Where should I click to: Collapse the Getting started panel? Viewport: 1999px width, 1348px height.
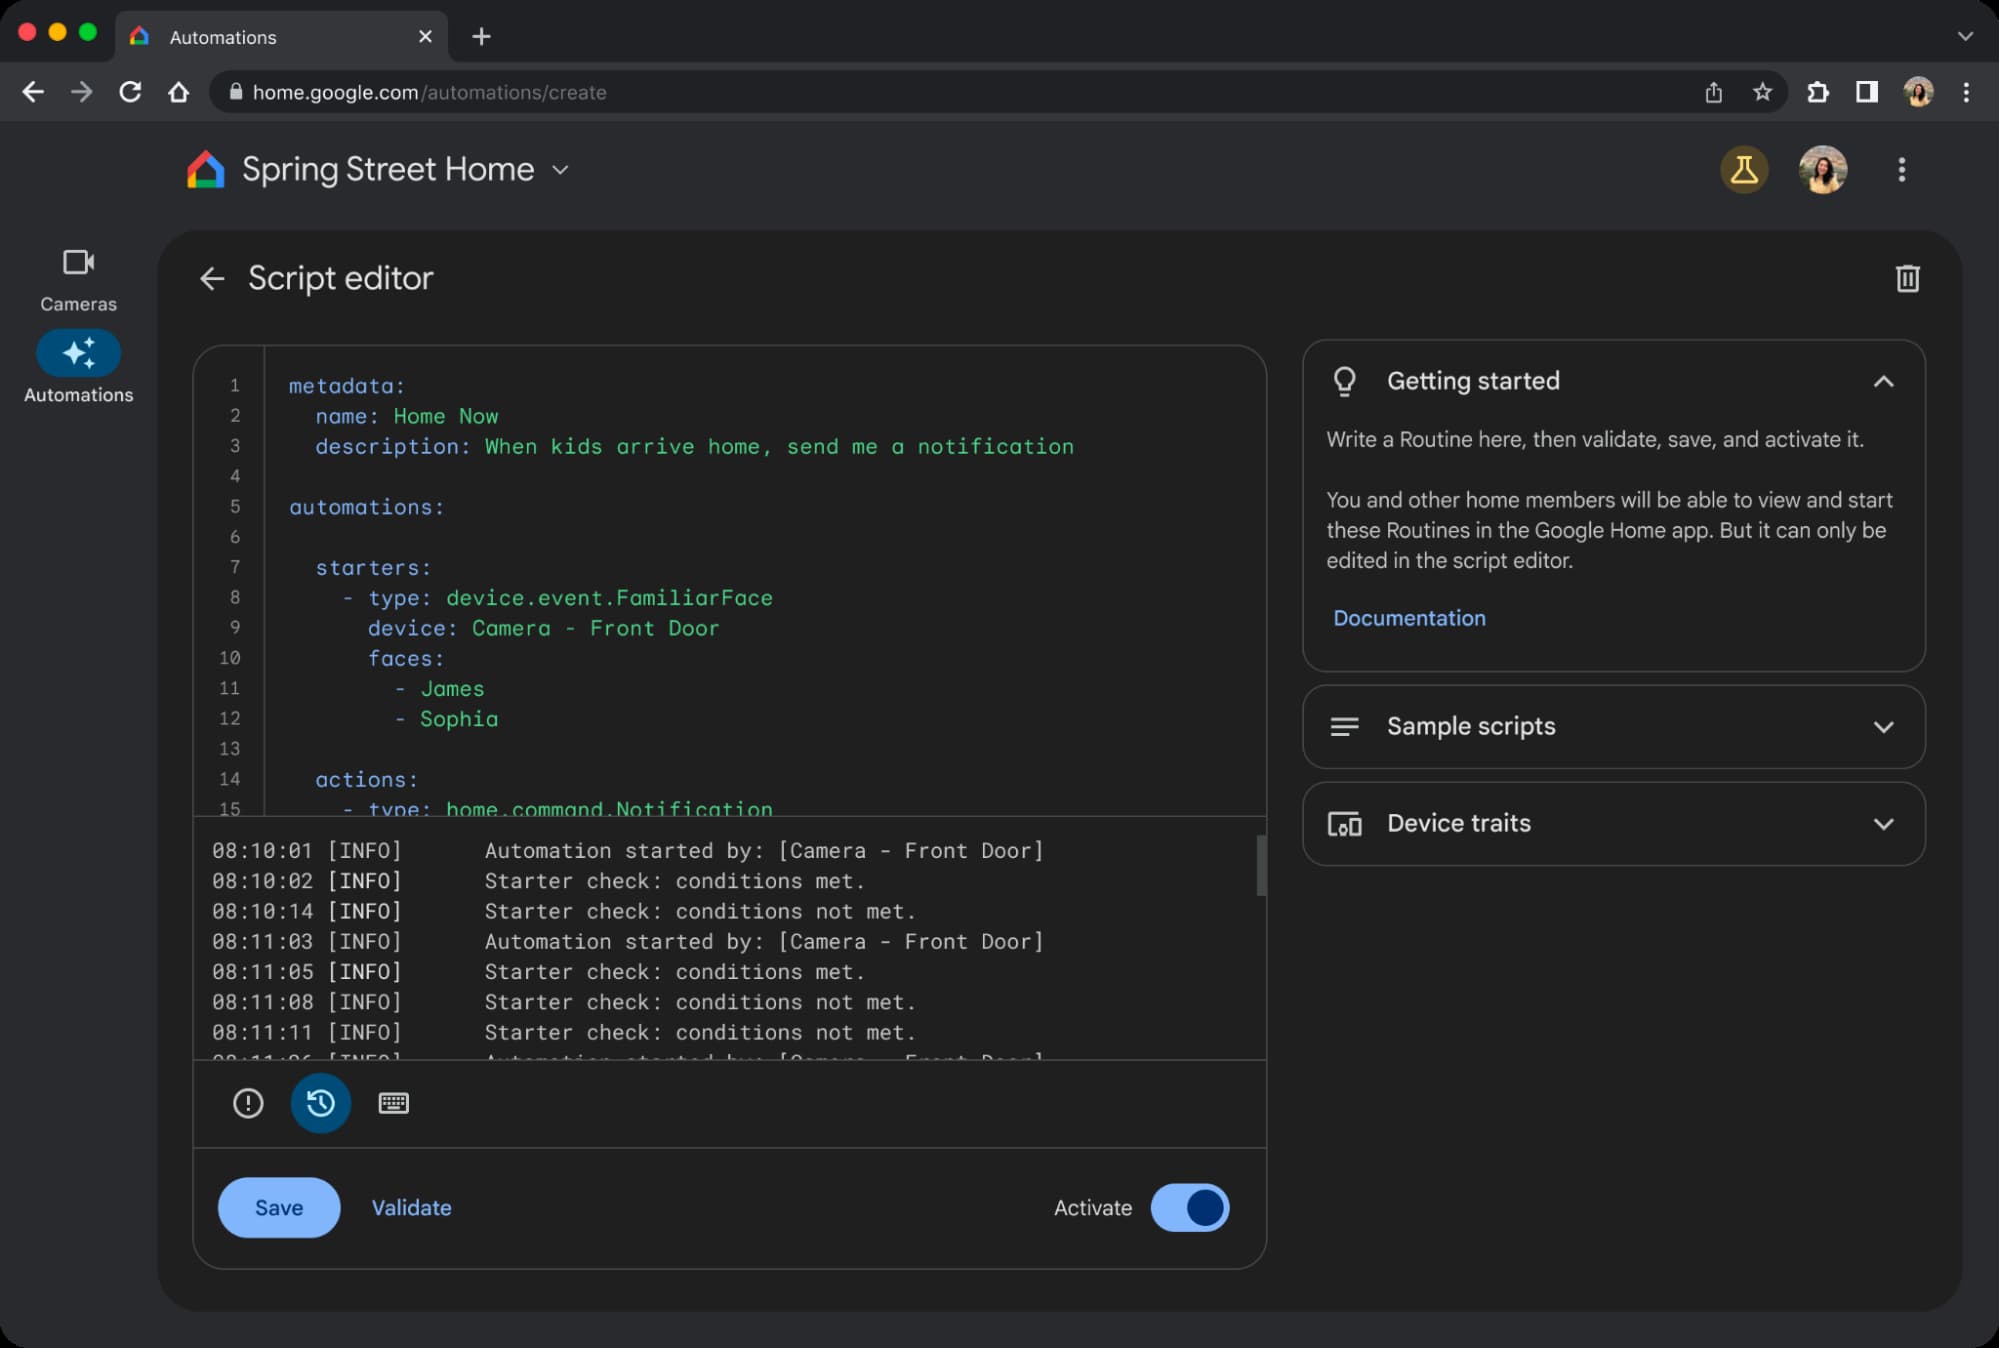pos(1883,381)
